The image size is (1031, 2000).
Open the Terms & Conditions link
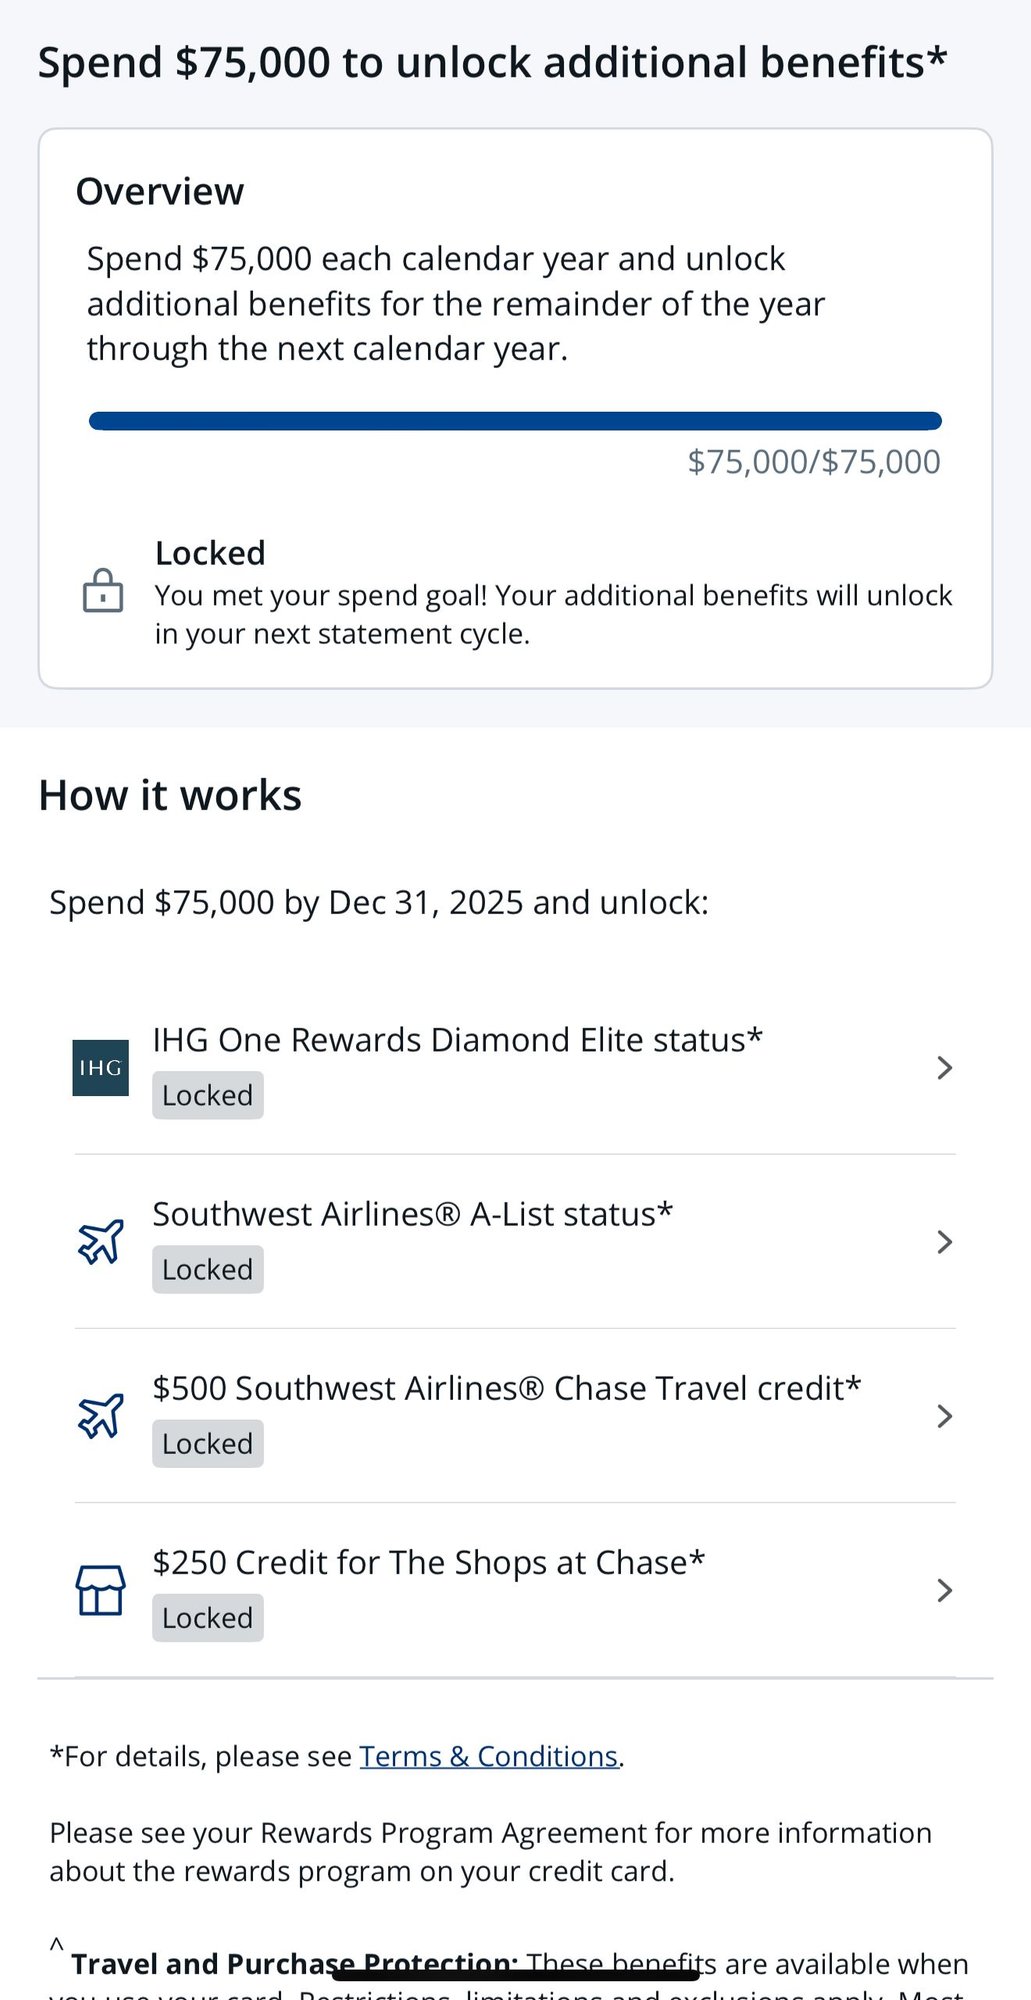[x=489, y=1757]
